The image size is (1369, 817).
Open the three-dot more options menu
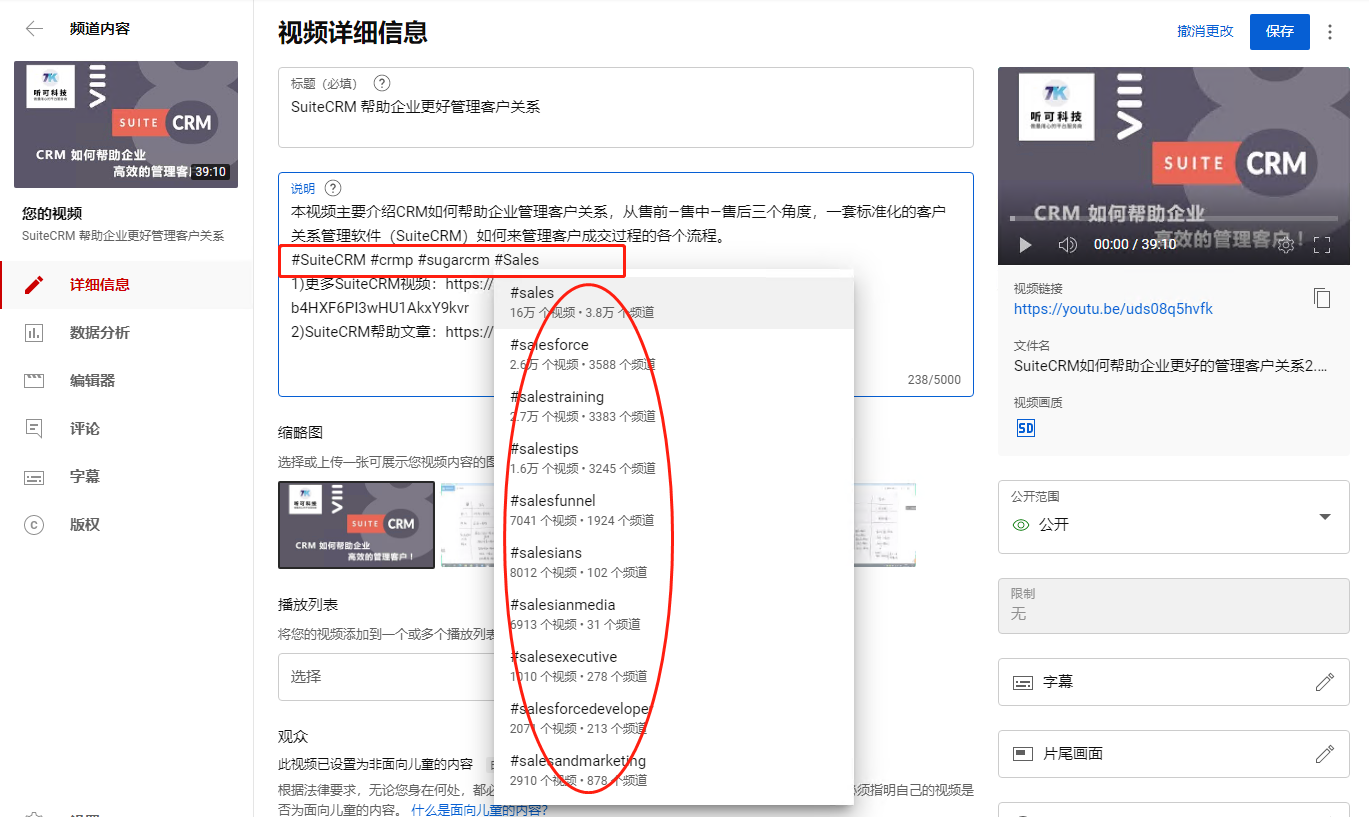click(1329, 32)
